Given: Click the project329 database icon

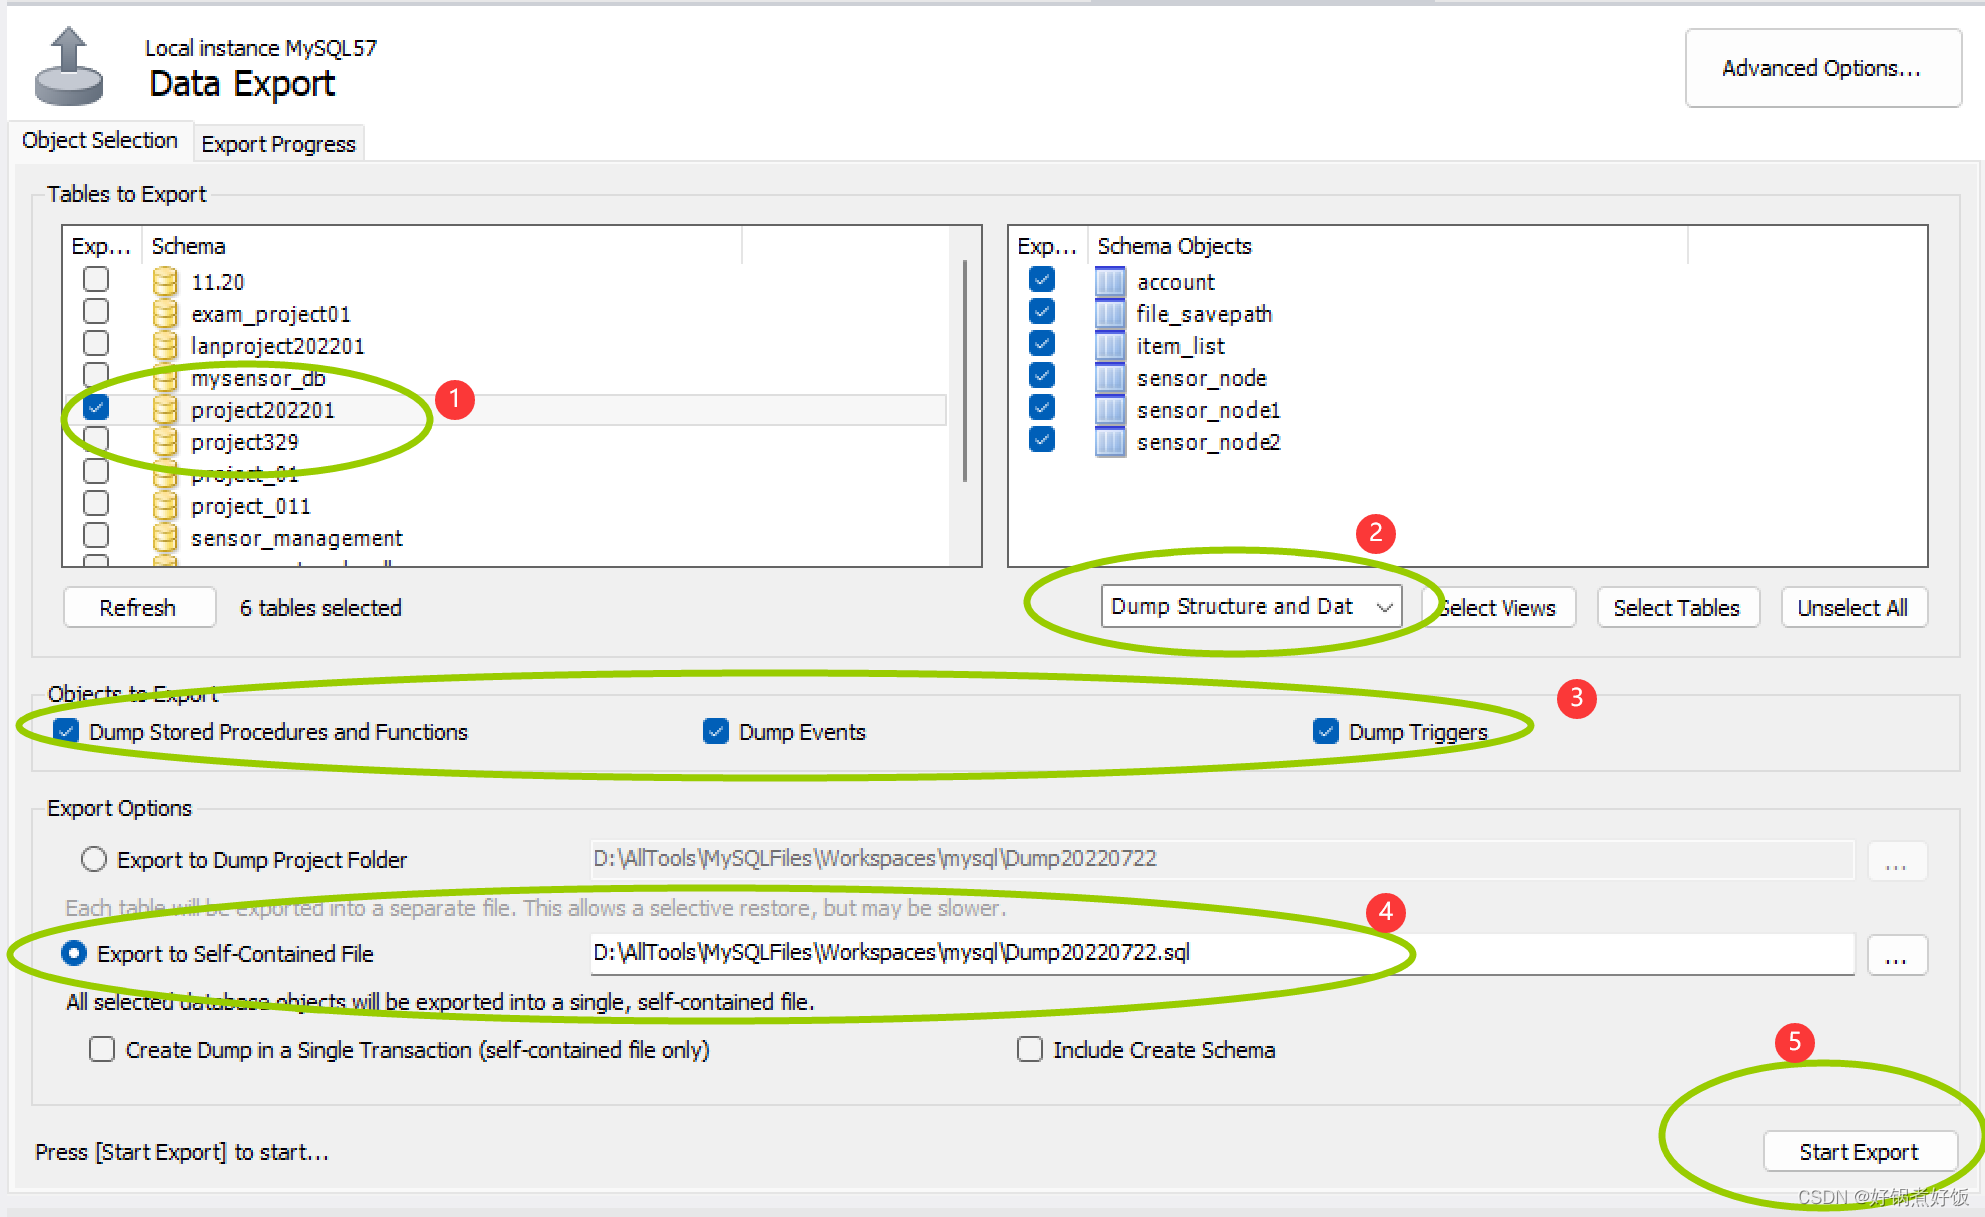Looking at the screenshot, I should click(165, 442).
